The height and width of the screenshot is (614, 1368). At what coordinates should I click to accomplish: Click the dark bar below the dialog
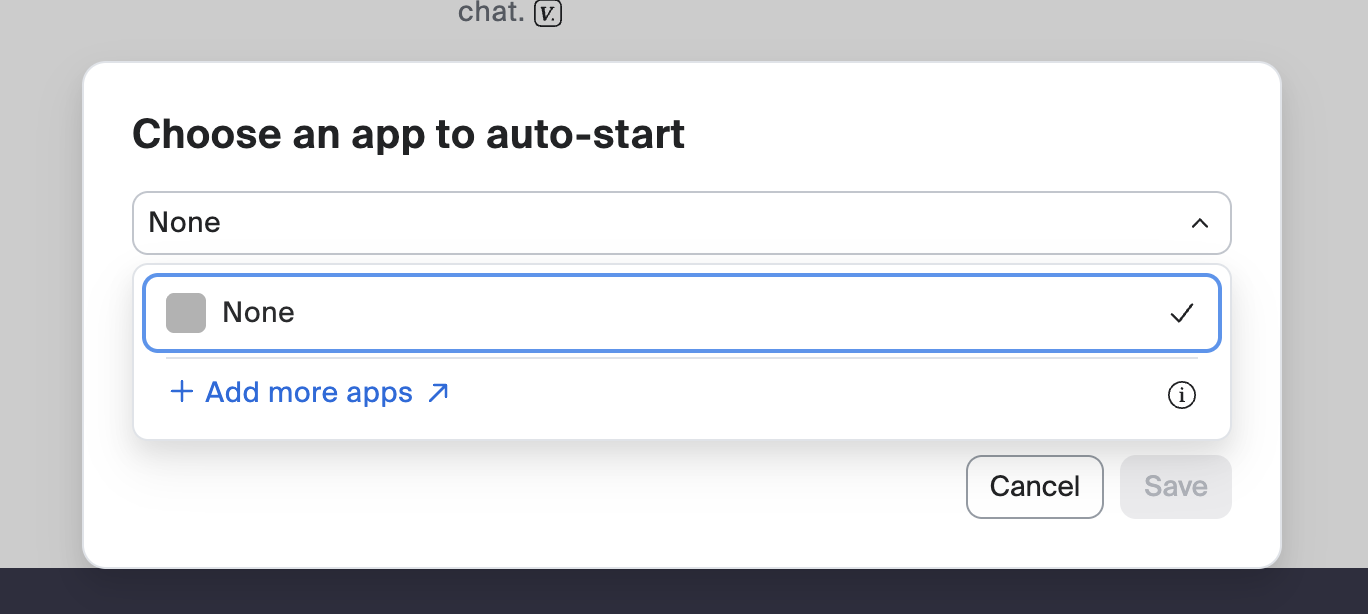pos(684,592)
